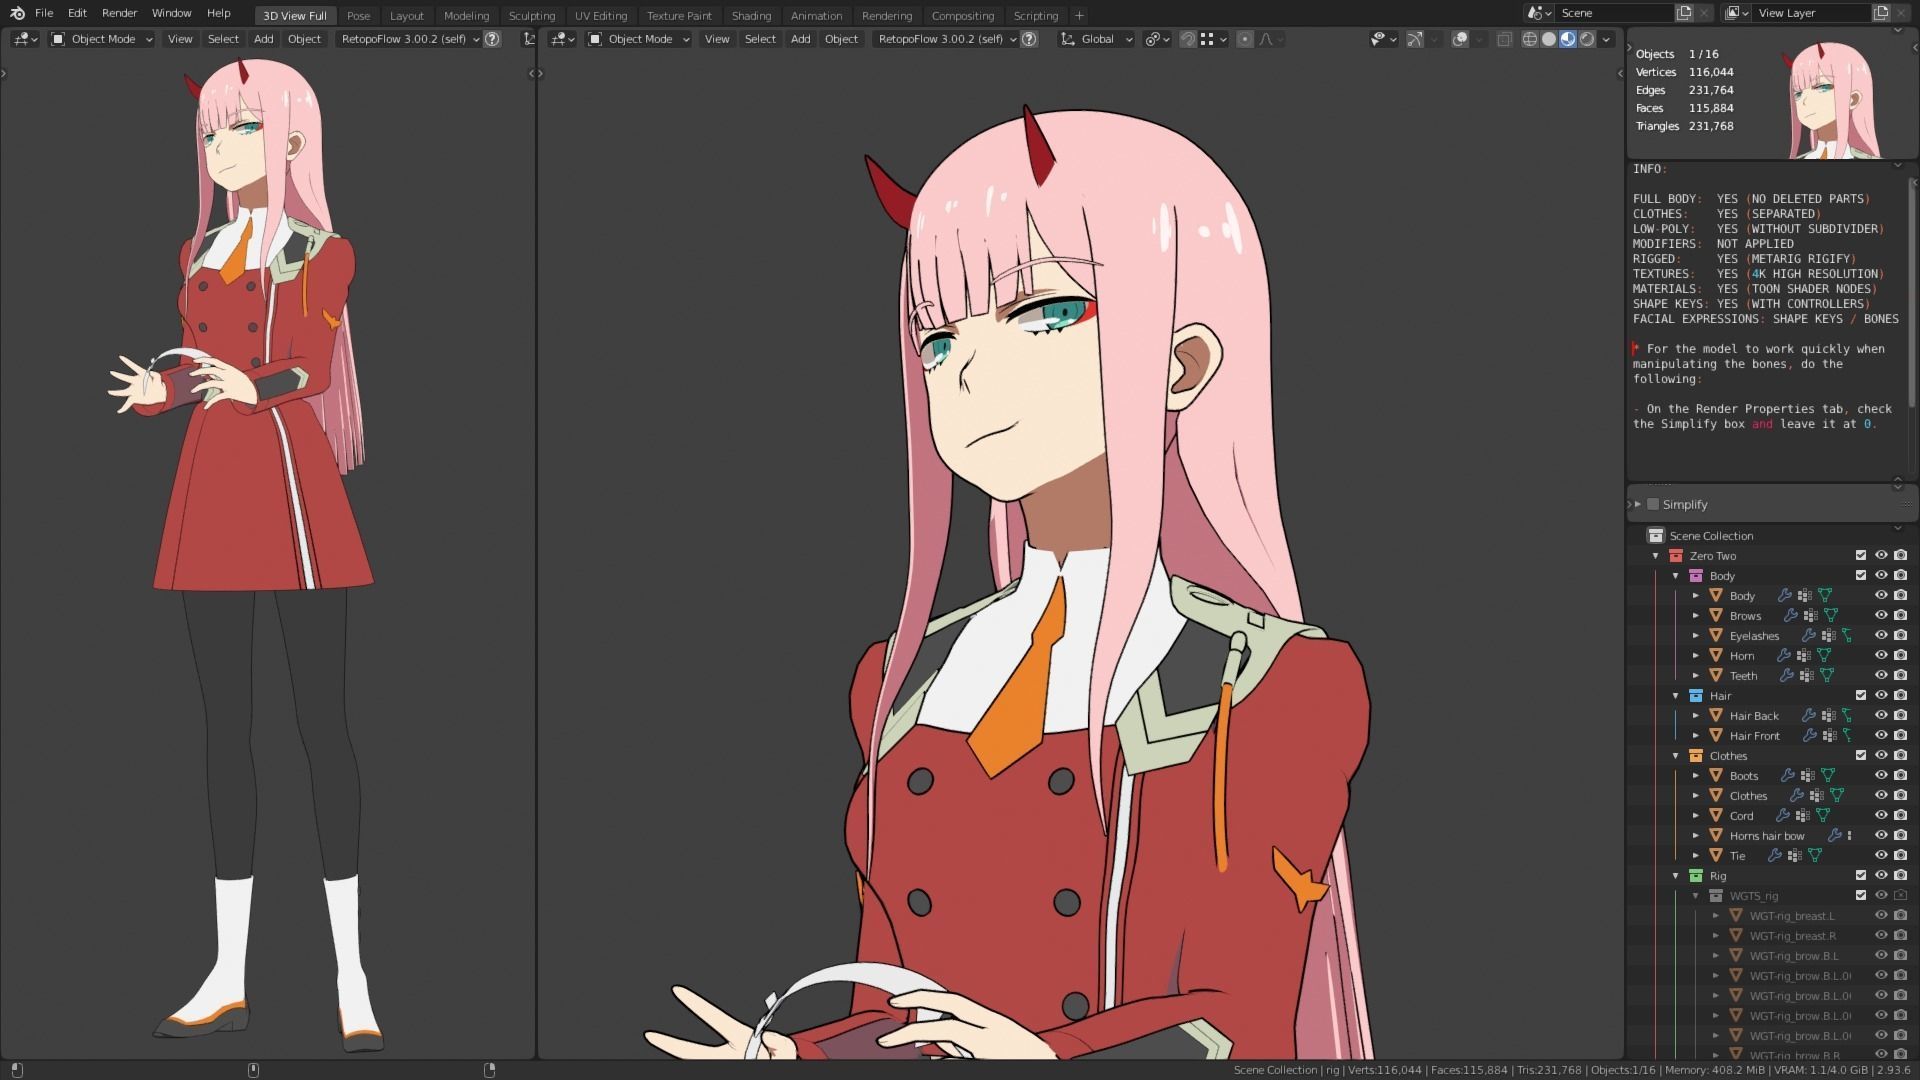Open RetopoFlow 3.00.2 dropdown in right viewport
Image resolution: width=1920 pixels, height=1080 pixels.
click(x=945, y=39)
